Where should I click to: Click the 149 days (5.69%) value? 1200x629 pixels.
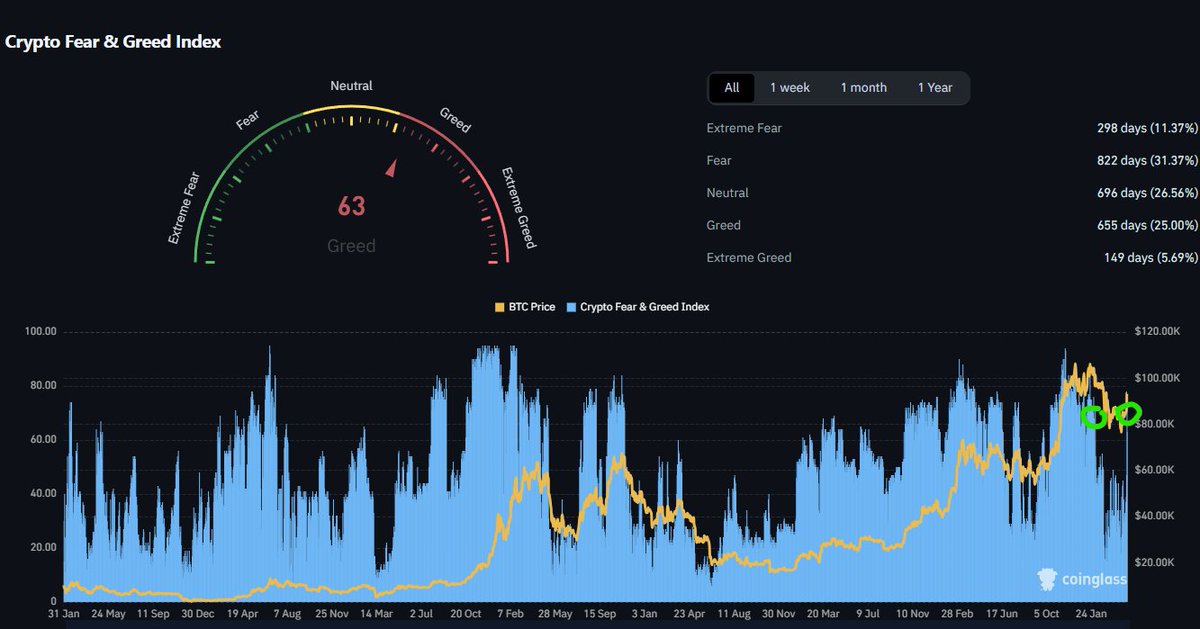click(1151, 257)
